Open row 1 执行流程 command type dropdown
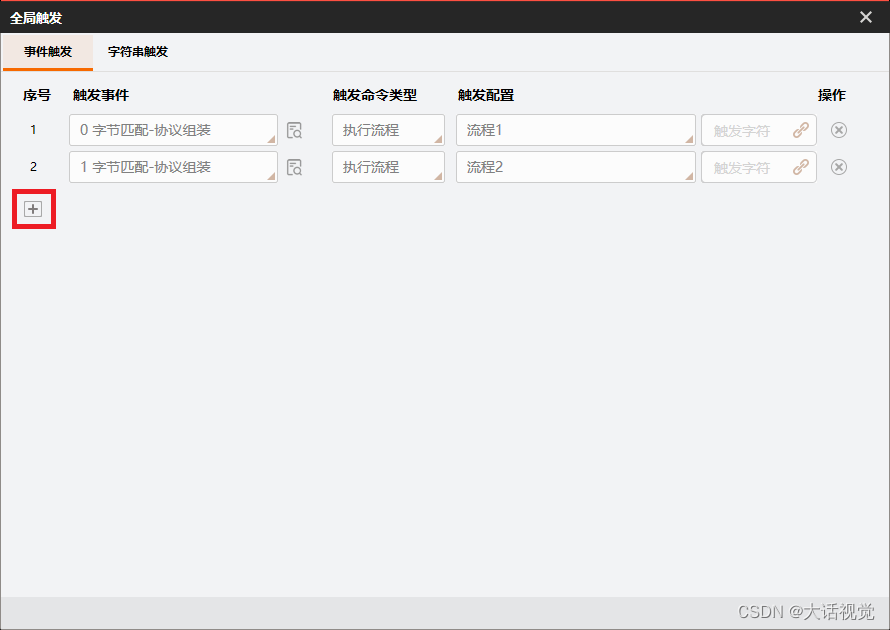This screenshot has width=890, height=630. [388, 130]
